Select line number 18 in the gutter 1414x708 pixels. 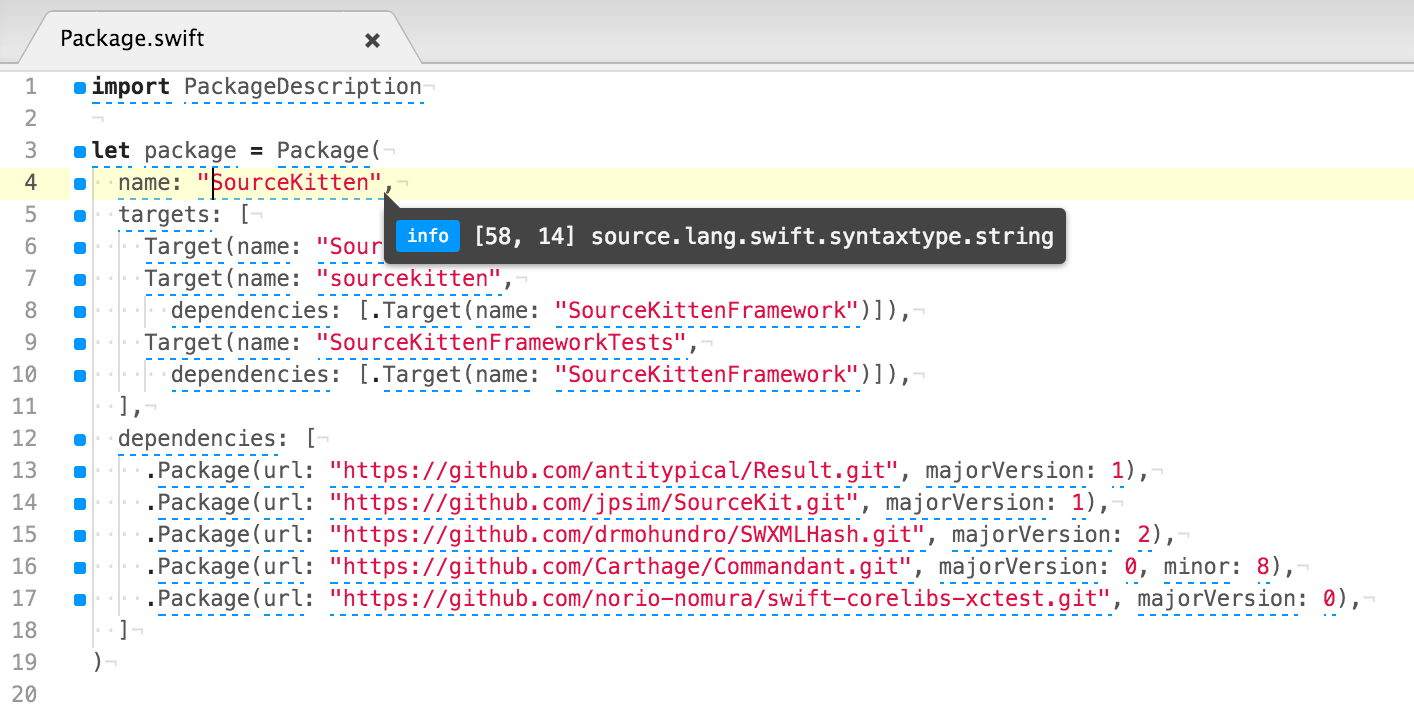pos(24,631)
